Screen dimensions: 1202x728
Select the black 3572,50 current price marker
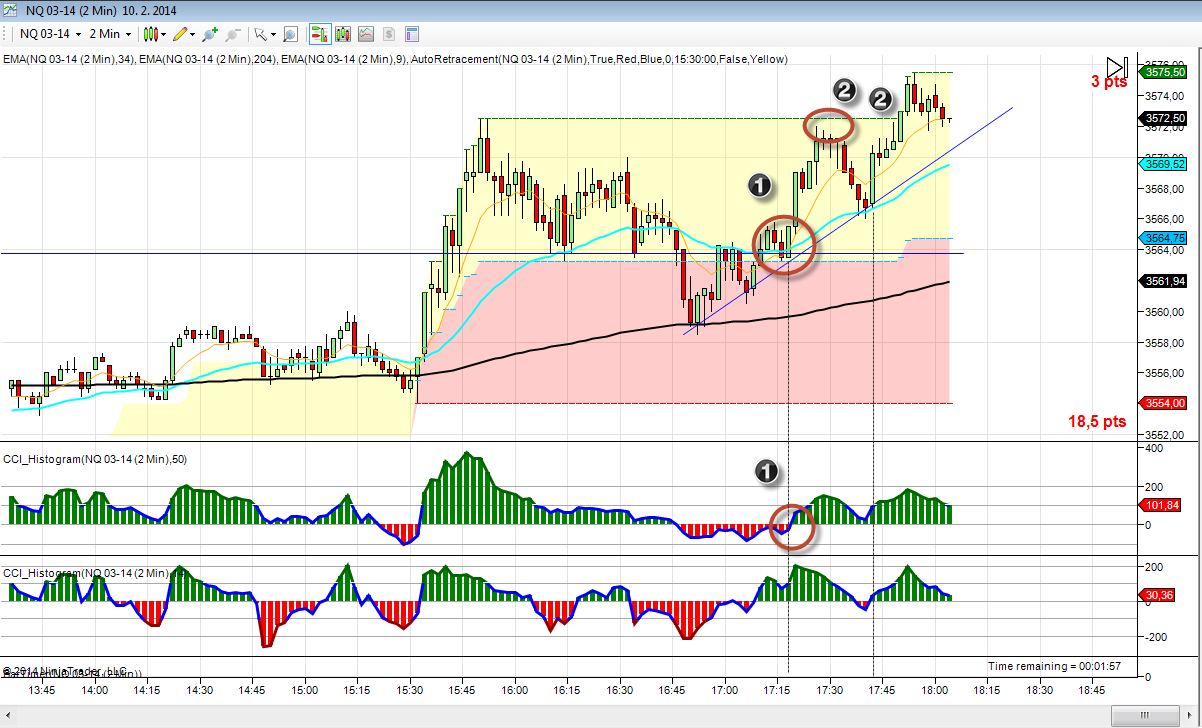tap(1165, 119)
